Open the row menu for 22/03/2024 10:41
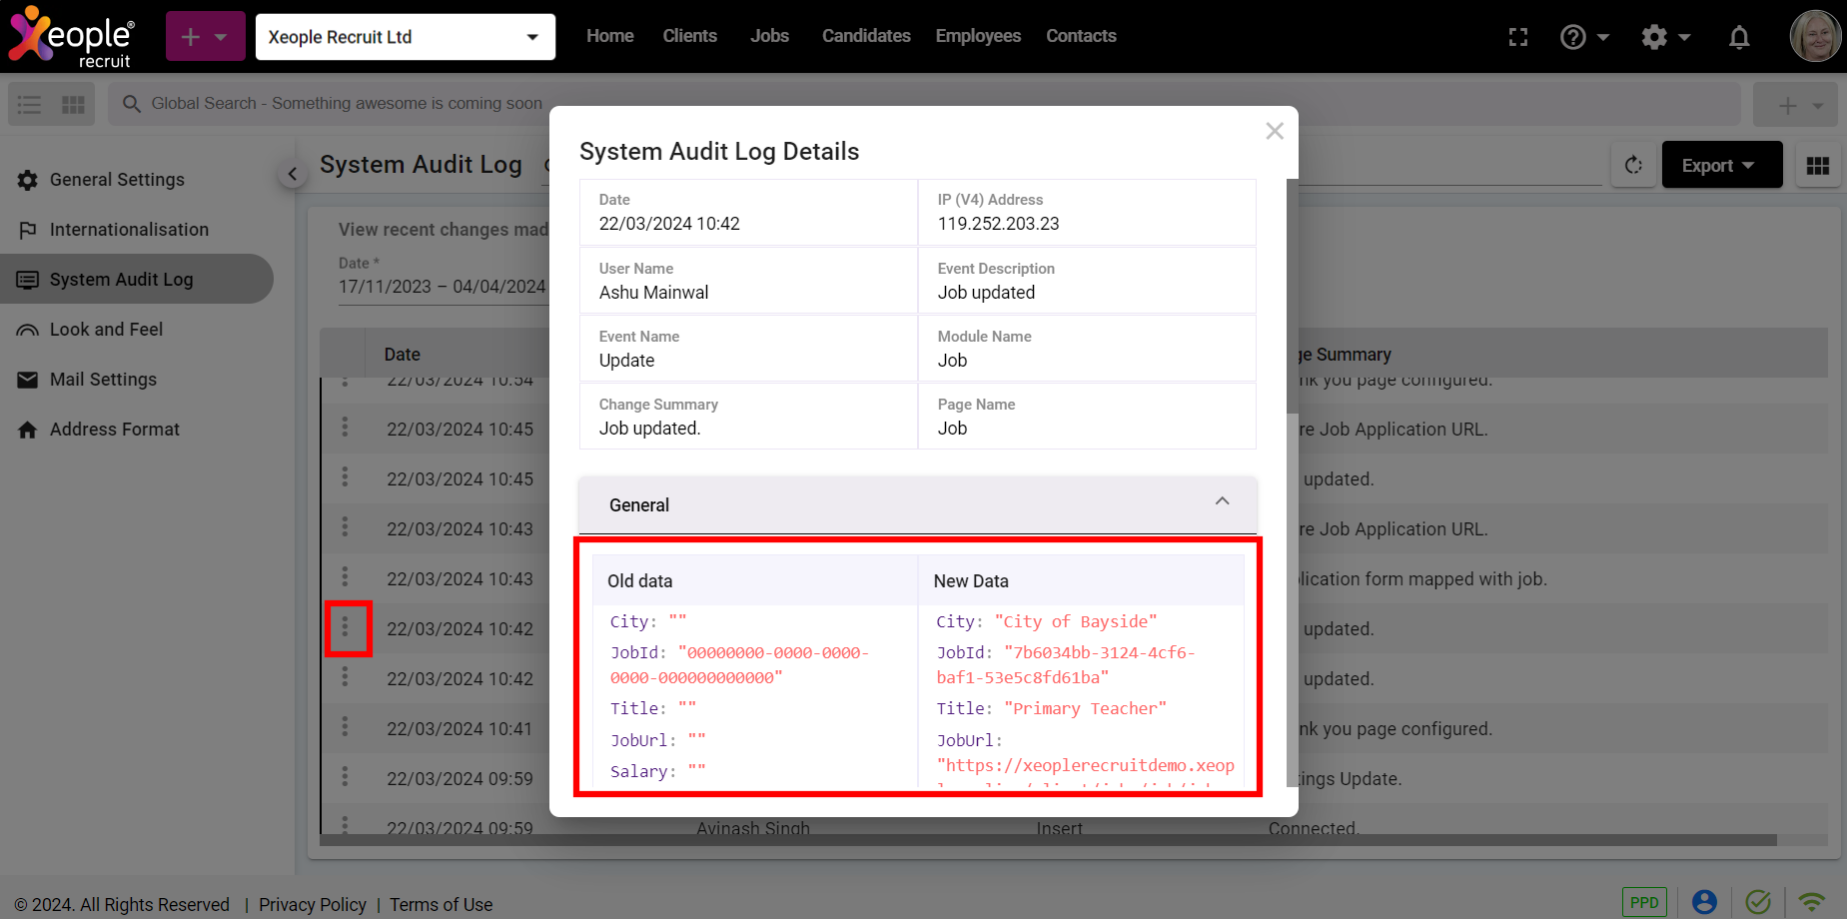Screen dimensions: 1847x919 (345, 727)
